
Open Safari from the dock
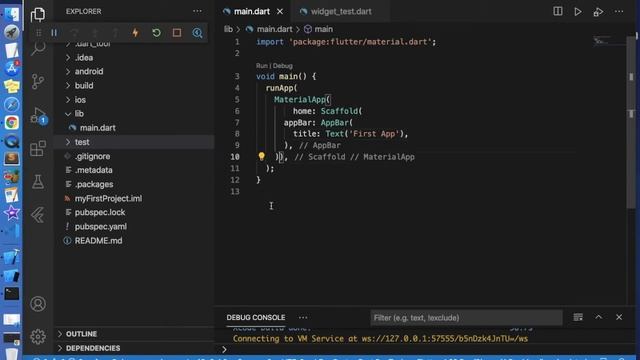click(11, 104)
